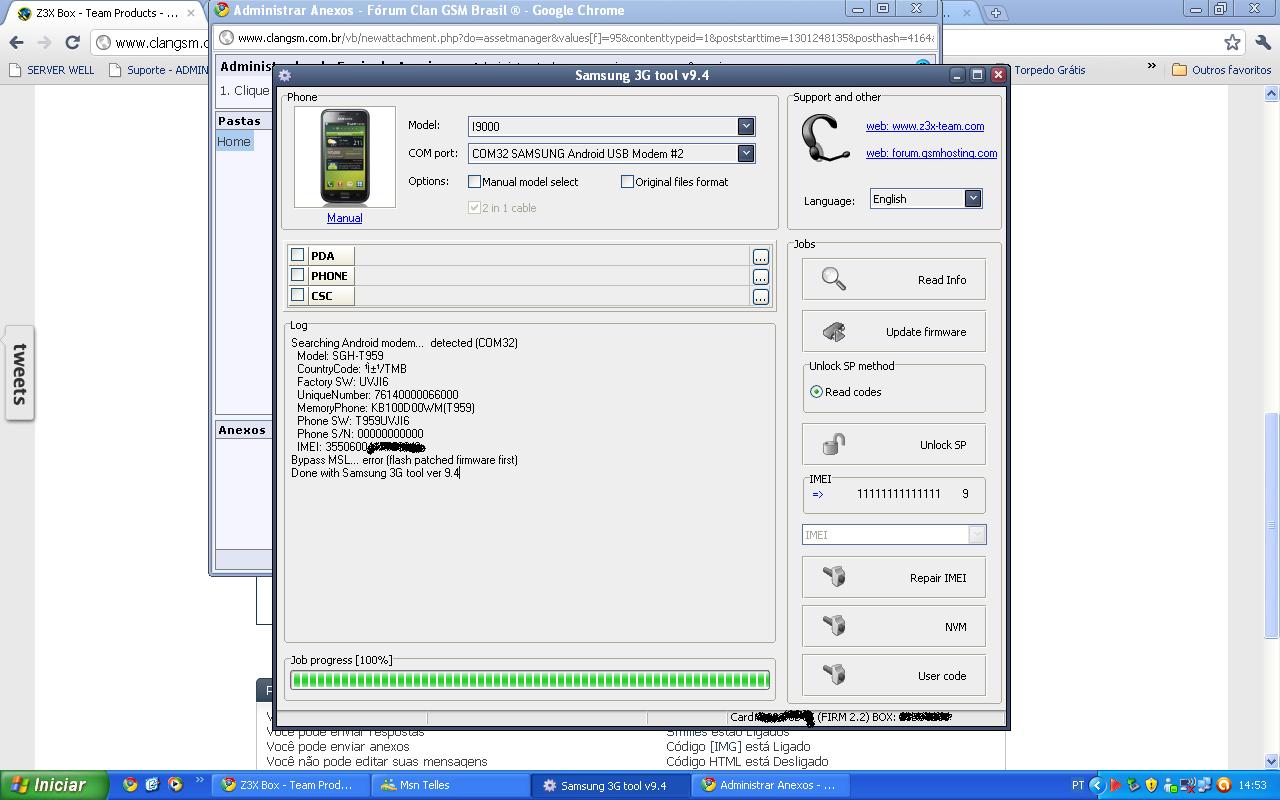Open the Language English dropdown

972,199
